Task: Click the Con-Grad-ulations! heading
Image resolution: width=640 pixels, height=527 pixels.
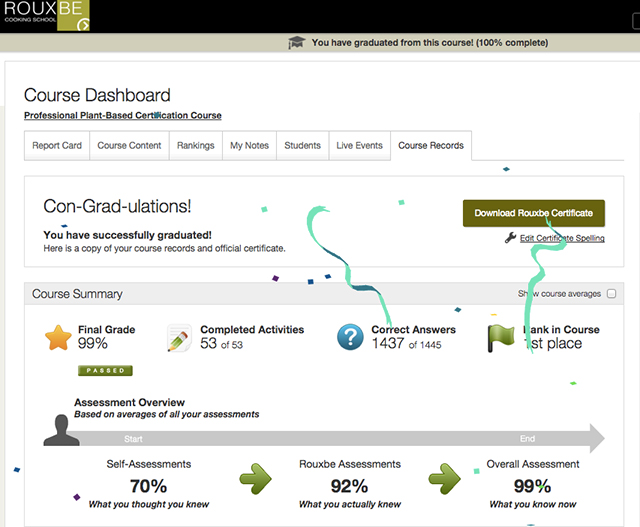Action: pos(117,206)
